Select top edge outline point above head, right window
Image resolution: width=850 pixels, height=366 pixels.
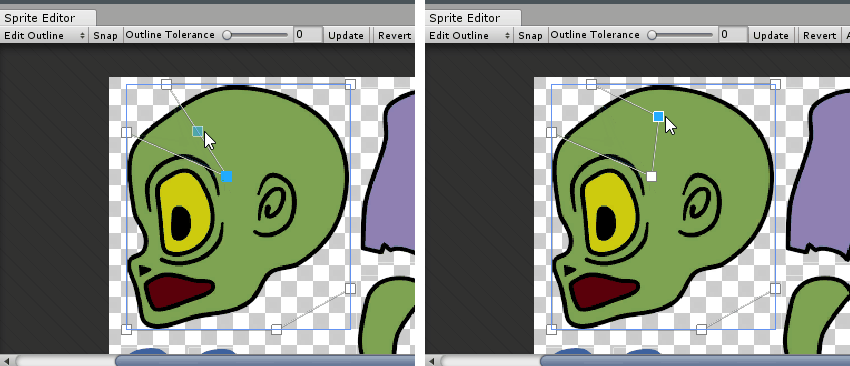[591, 84]
